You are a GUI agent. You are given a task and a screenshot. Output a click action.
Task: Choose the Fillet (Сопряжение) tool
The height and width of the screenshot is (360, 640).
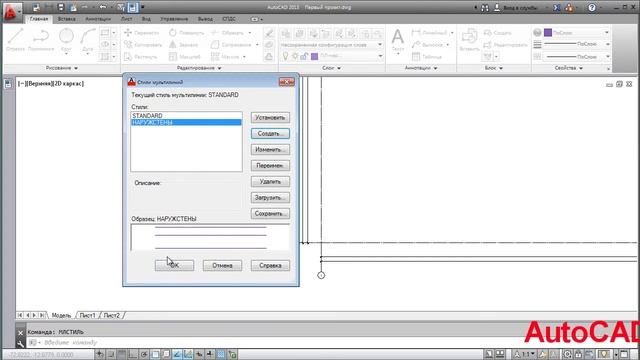point(231,44)
